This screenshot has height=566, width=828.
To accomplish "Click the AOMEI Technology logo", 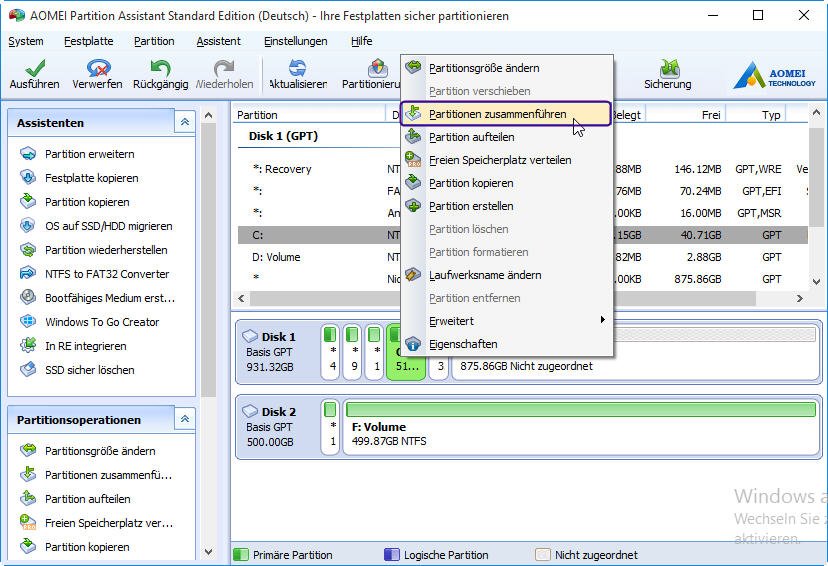I will click(x=774, y=74).
